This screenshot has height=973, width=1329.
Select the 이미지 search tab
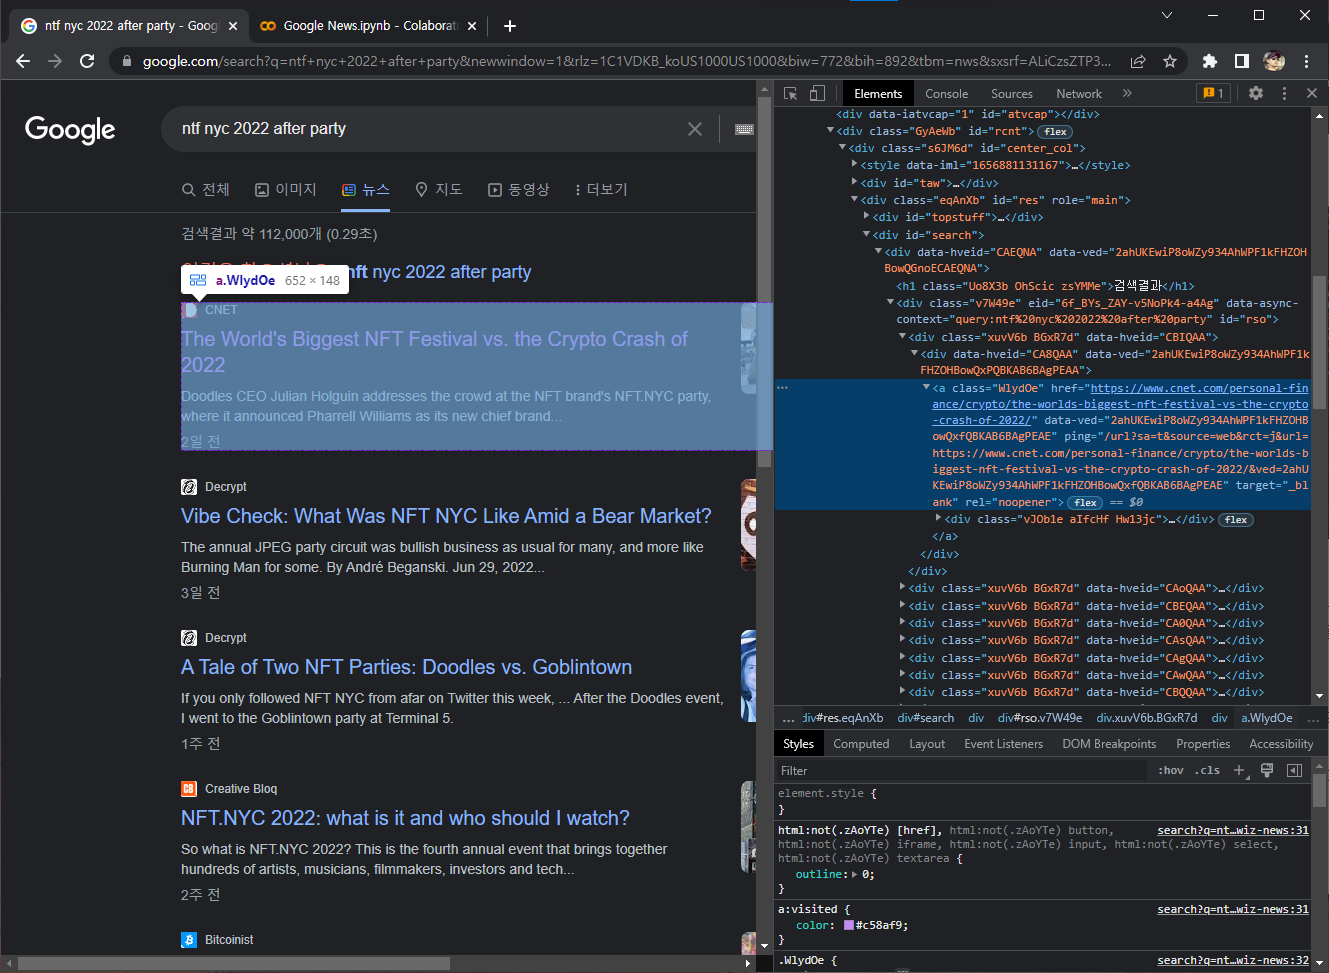pos(286,189)
